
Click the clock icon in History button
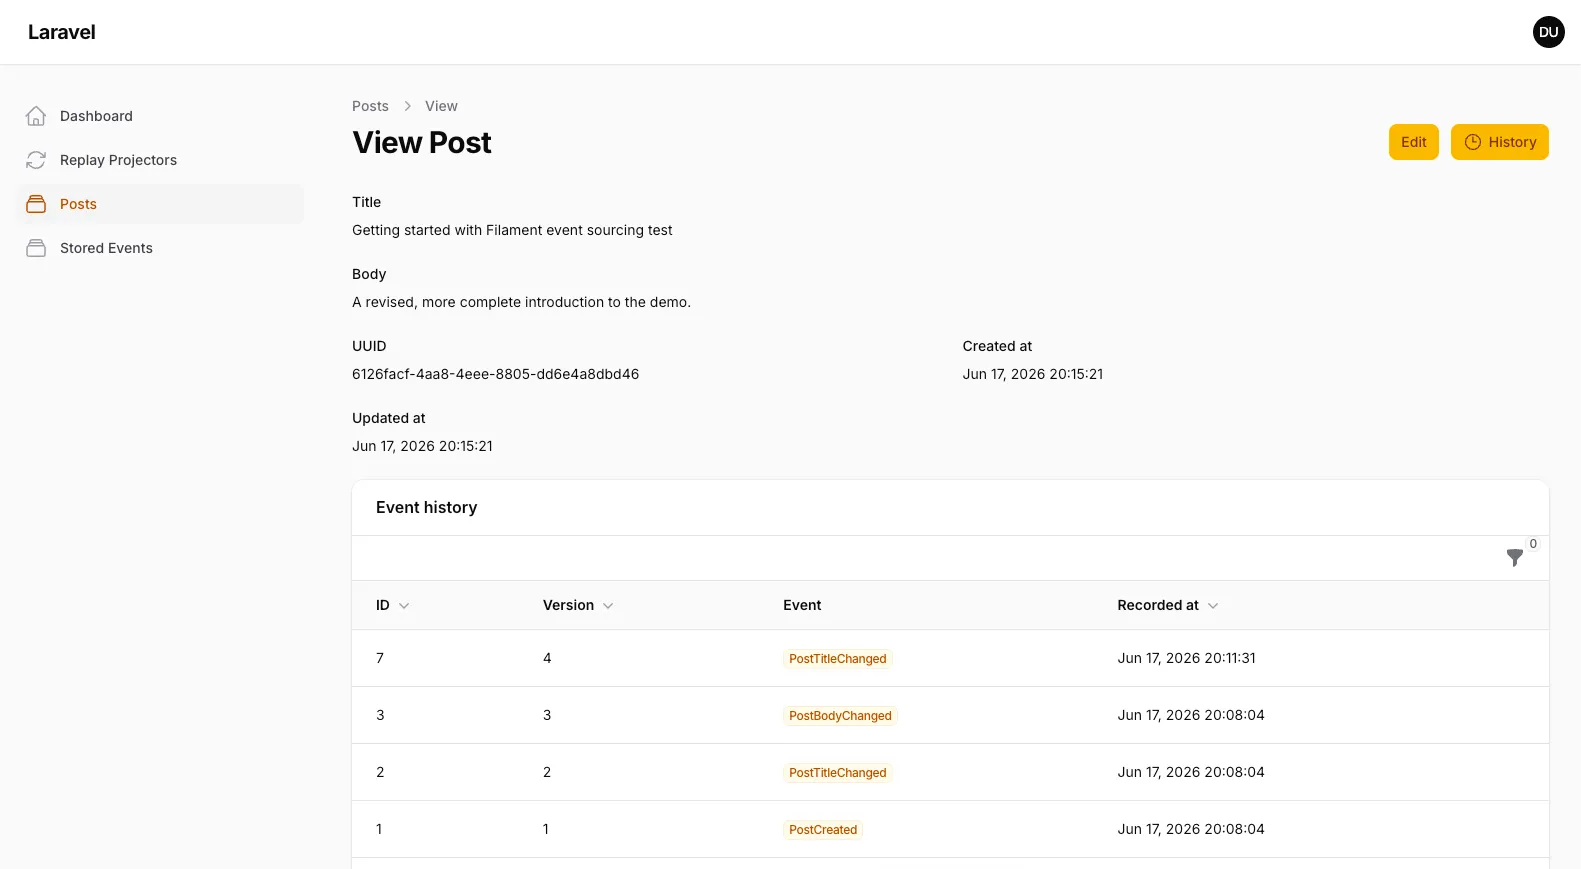(1473, 142)
